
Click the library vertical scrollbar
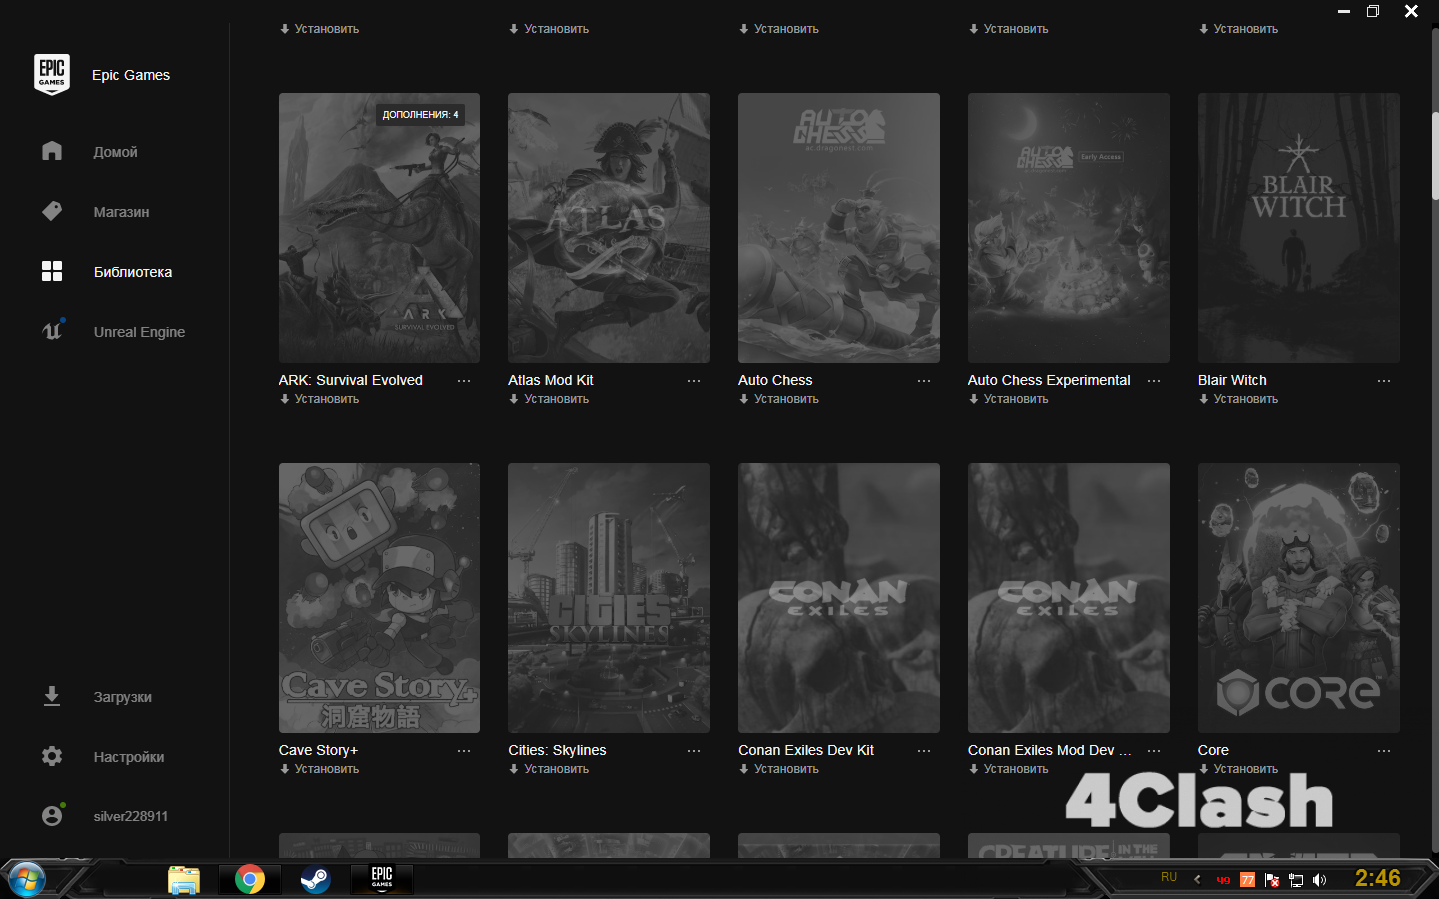(x=1435, y=155)
